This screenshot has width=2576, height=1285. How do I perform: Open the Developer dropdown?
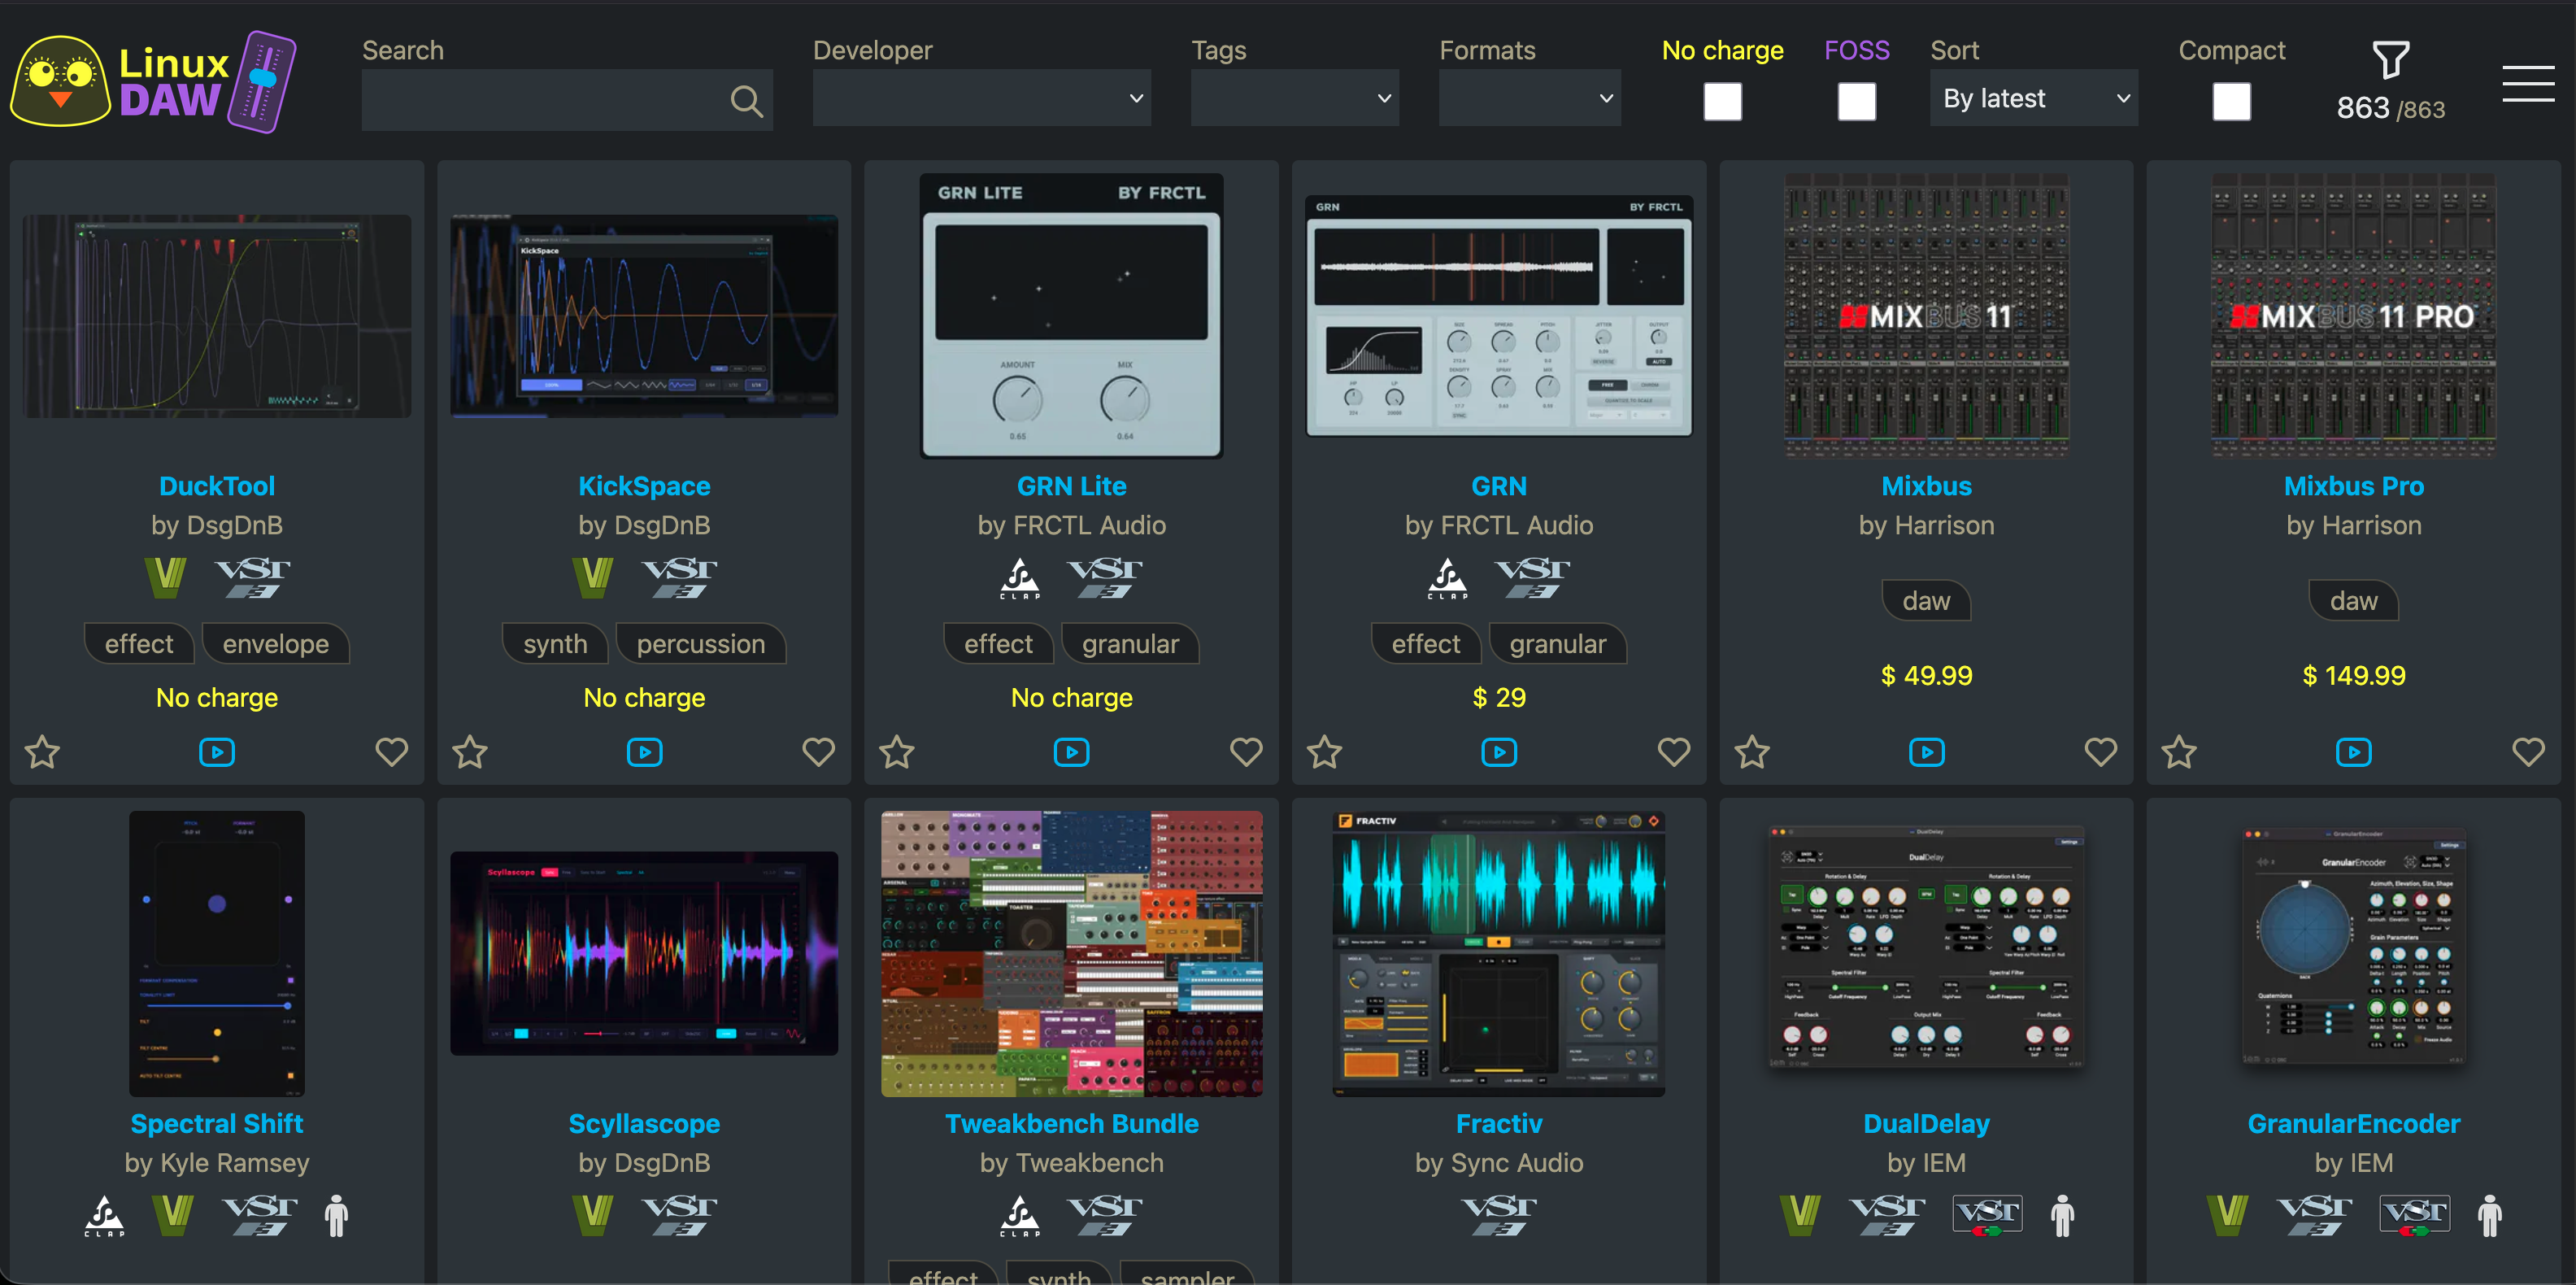pyautogui.click(x=981, y=98)
